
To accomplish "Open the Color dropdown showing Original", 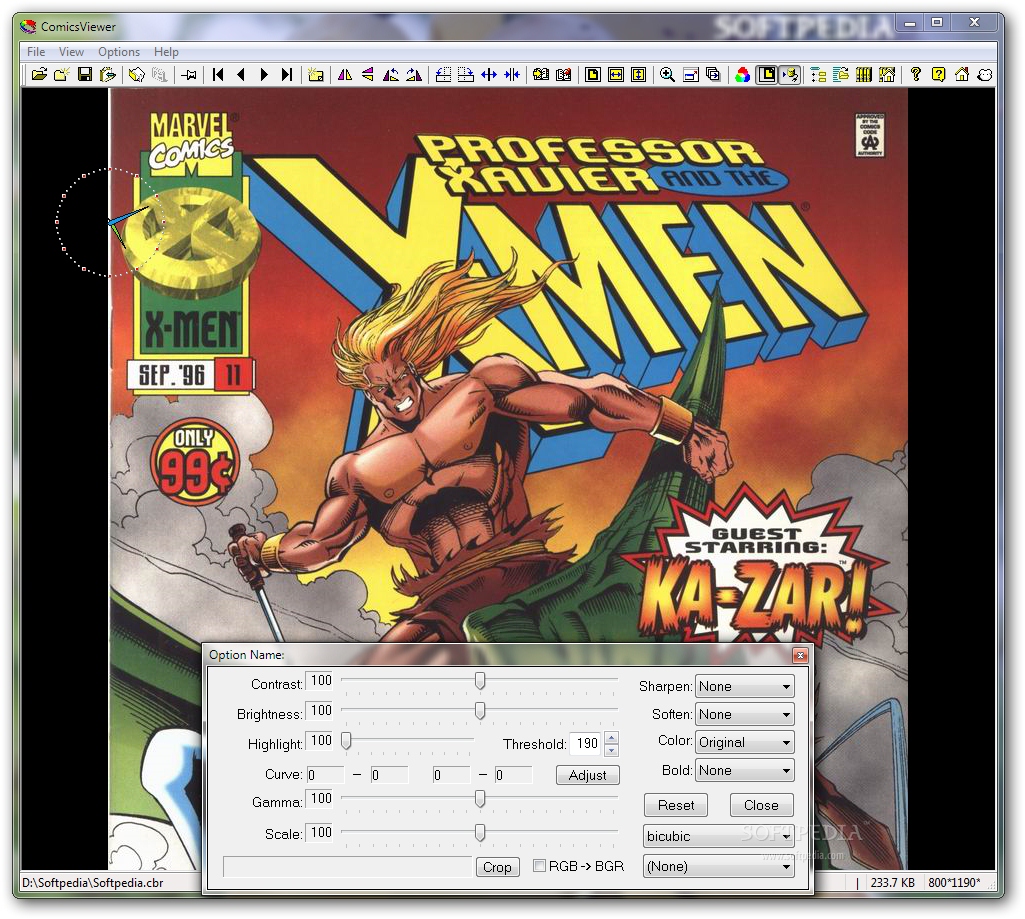I will pyautogui.click(x=745, y=743).
